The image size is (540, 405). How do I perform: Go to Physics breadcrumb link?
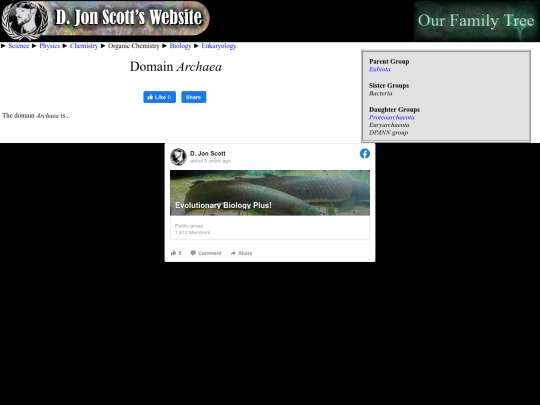click(x=50, y=46)
